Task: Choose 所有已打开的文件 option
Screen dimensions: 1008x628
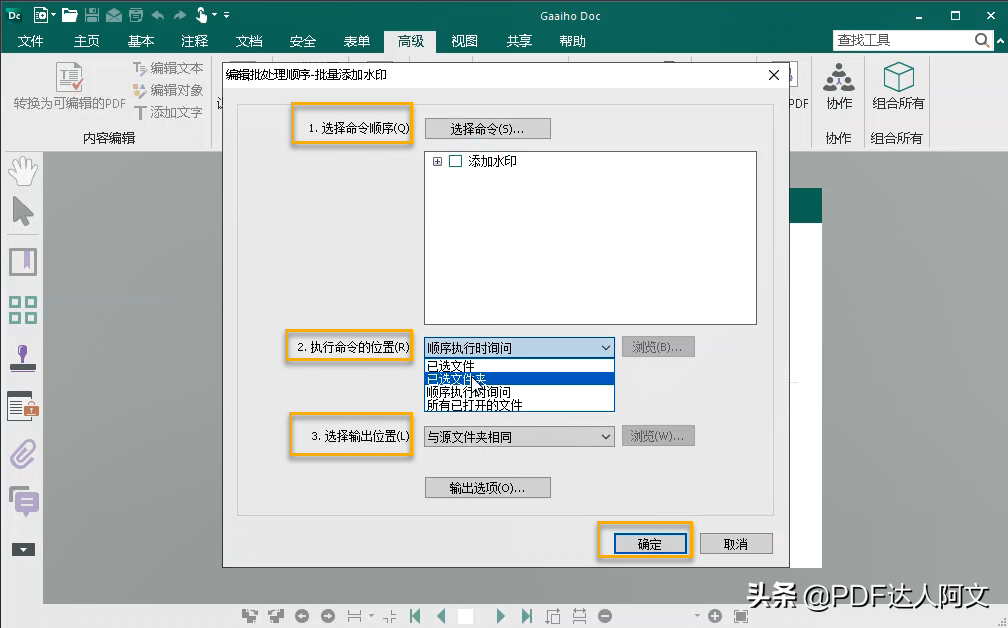Action: point(519,405)
